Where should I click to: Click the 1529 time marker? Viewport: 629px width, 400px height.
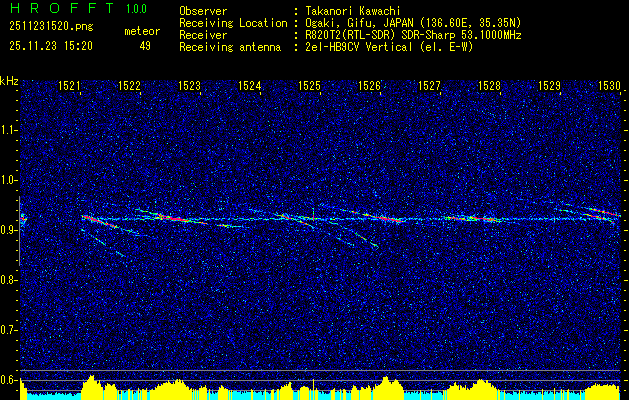550,85
